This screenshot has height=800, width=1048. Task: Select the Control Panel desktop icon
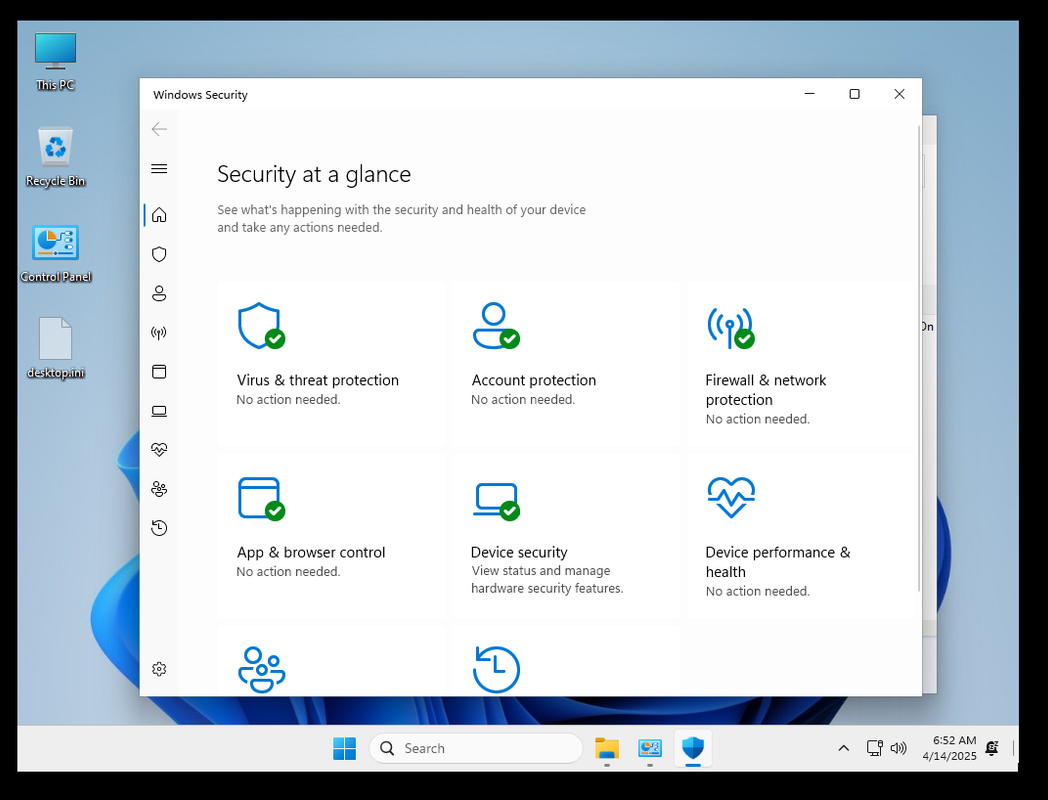[55, 254]
